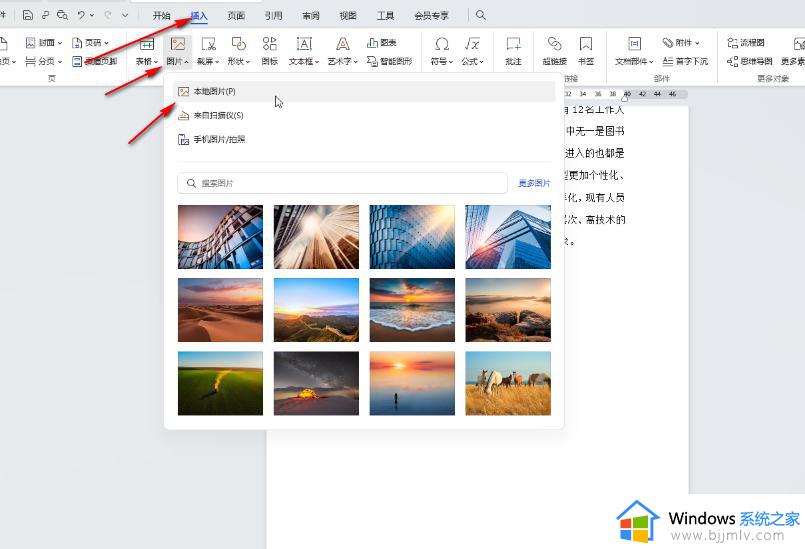
Task: Insert a 智能图形 smart graphic
Action: [x=390, y=61]
